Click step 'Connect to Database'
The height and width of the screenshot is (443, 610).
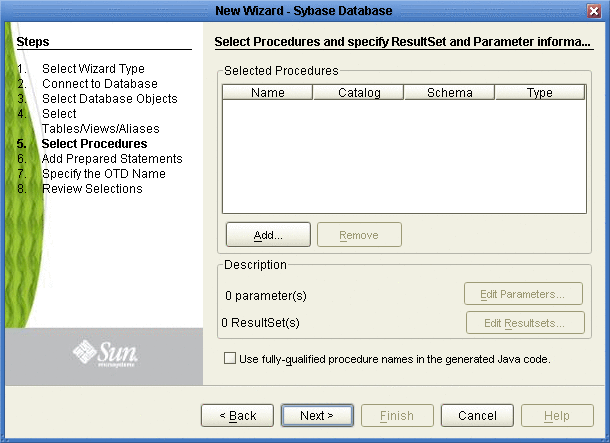pyautogui.click(x=100, y=84)
